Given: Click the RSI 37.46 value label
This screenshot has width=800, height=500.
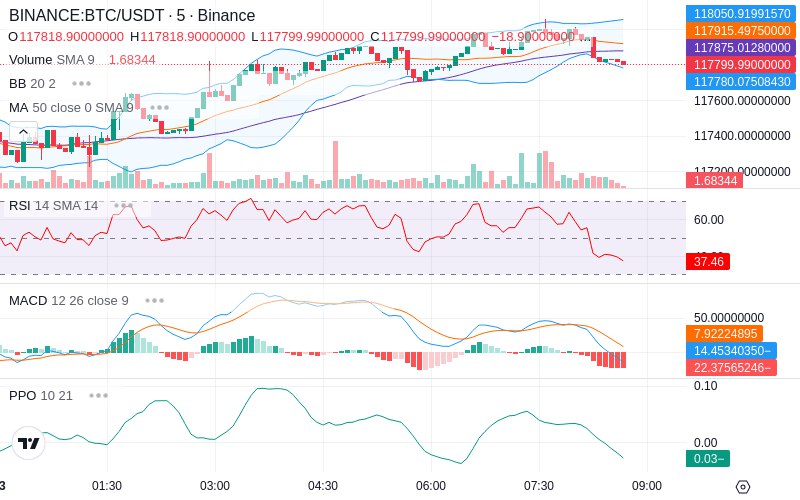Looking at the screenshot, I should tap(708, 262).
